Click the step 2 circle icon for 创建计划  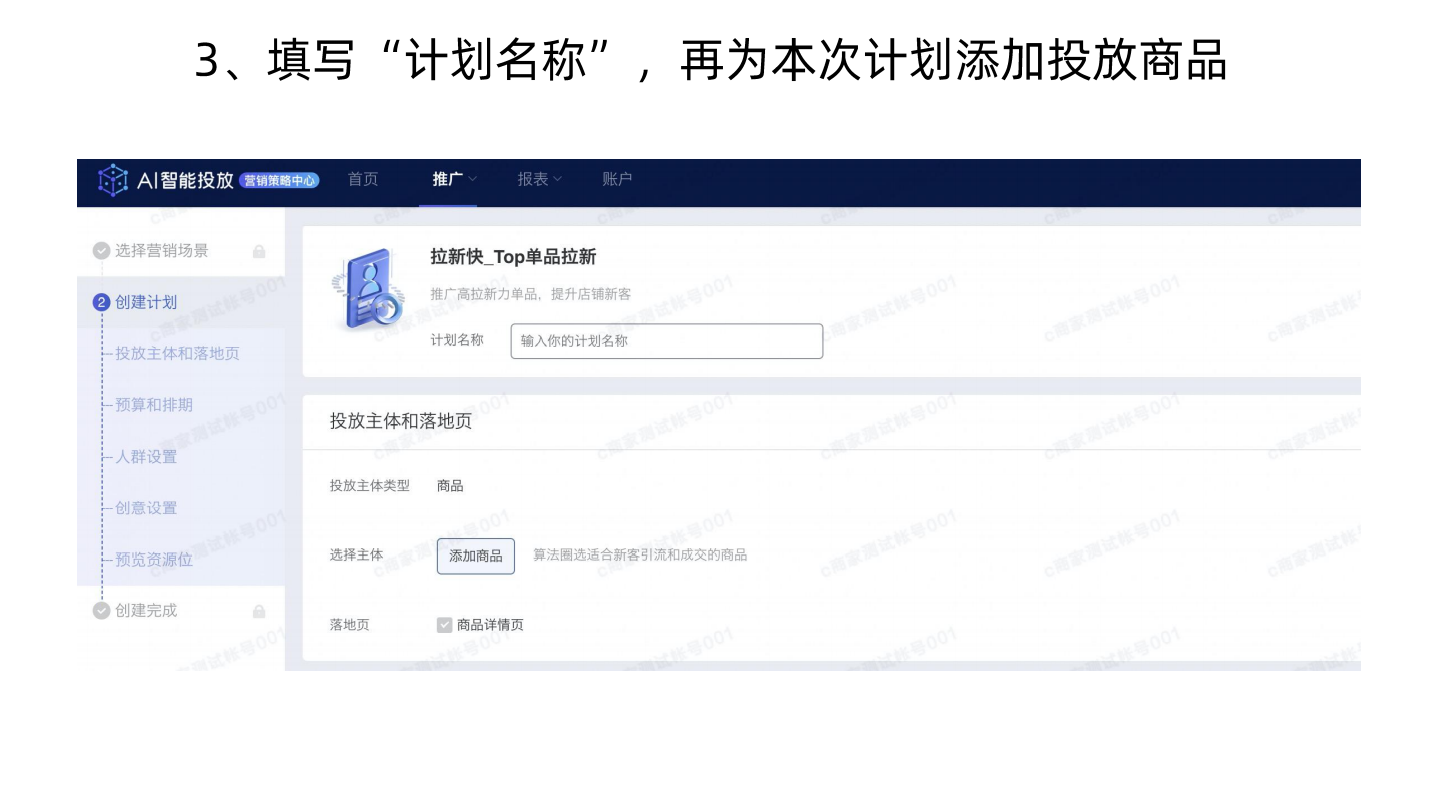pos(101,302)
